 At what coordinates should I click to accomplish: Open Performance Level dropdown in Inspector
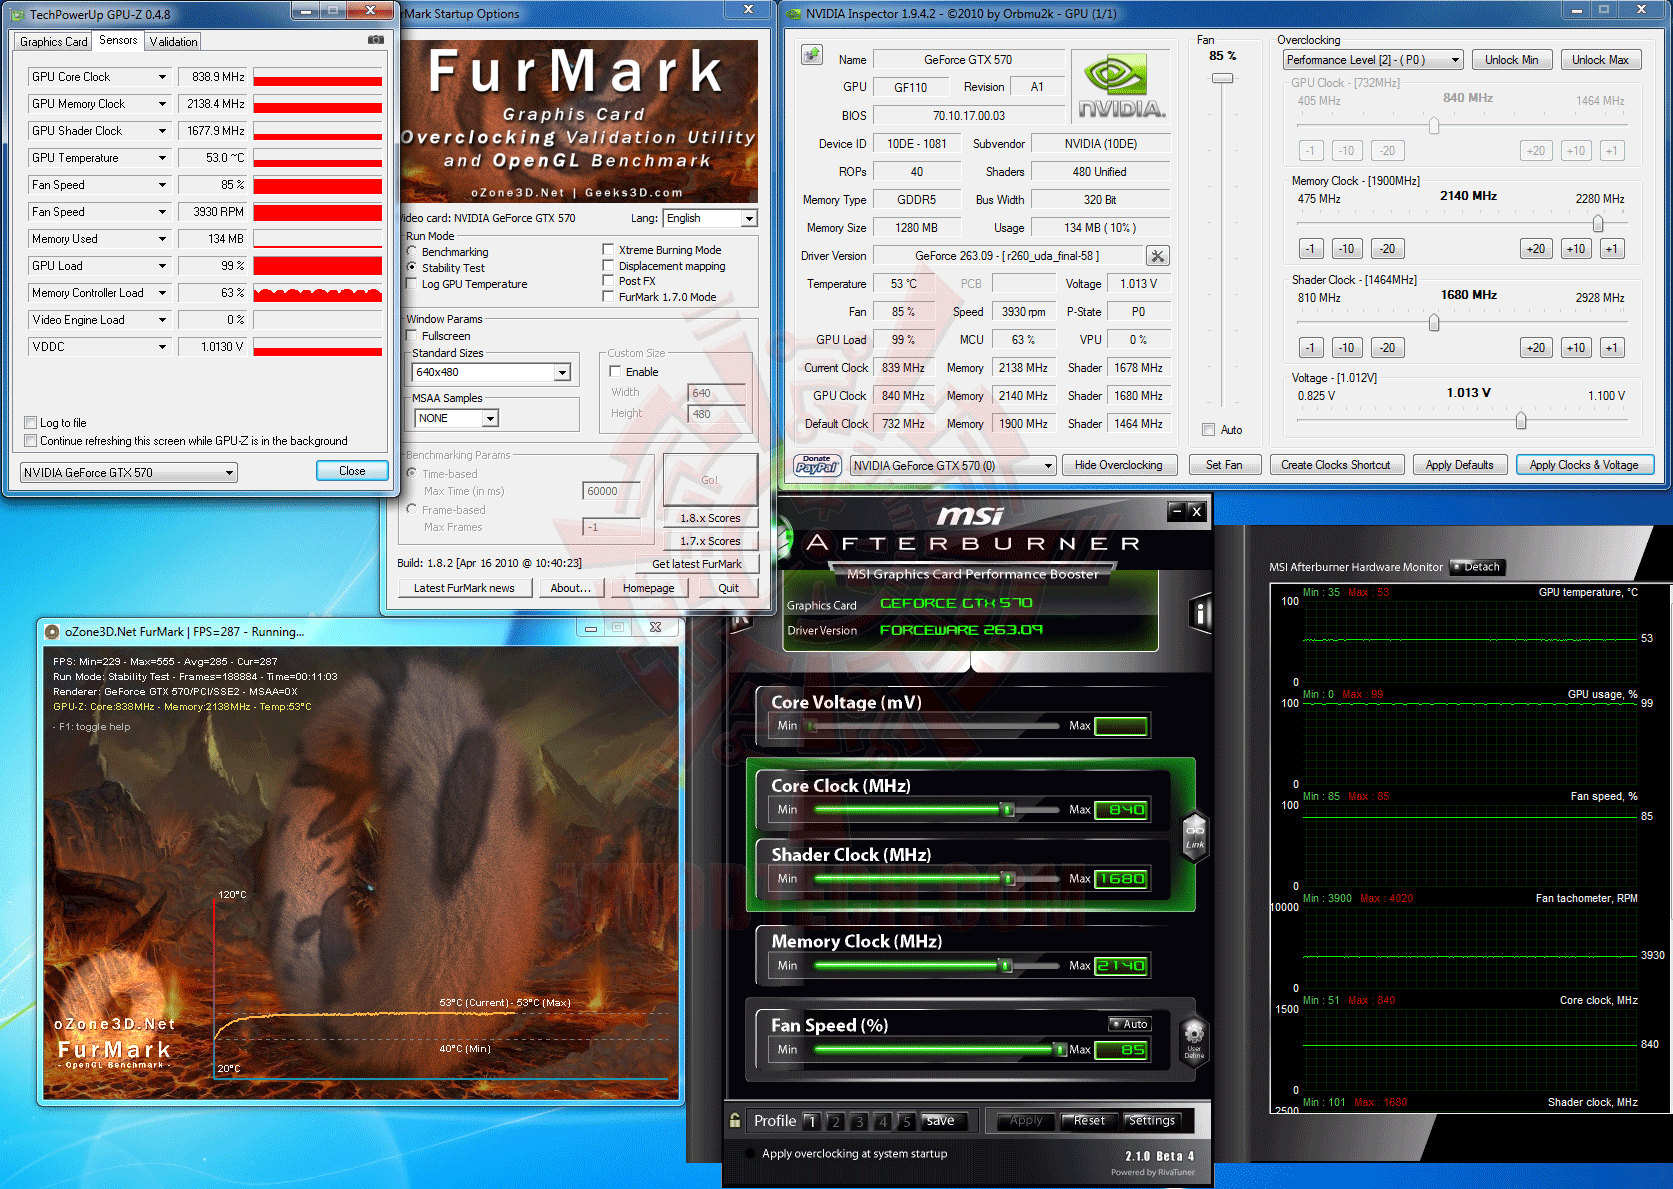point(1373,60)
